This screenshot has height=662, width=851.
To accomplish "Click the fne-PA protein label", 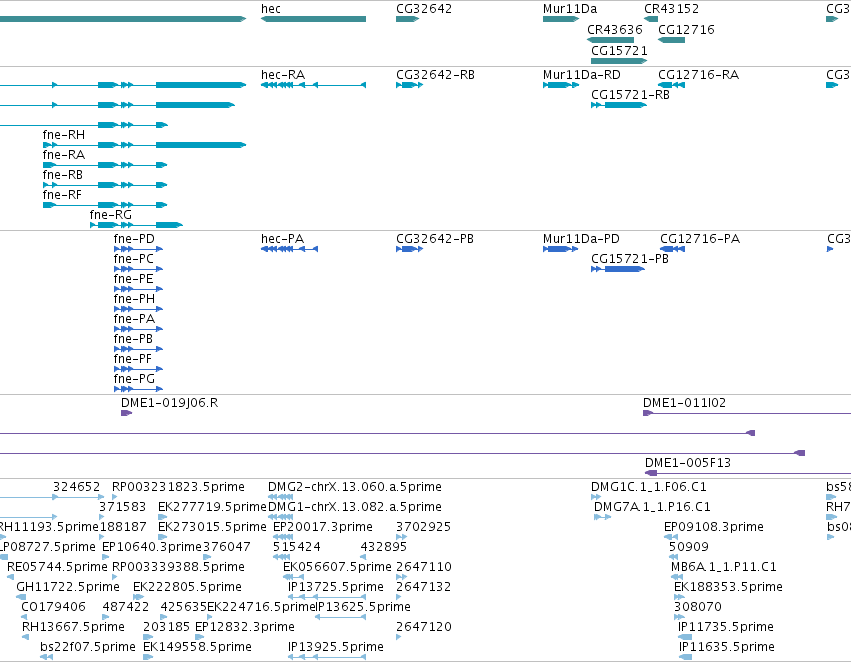I will click(134, 319).
